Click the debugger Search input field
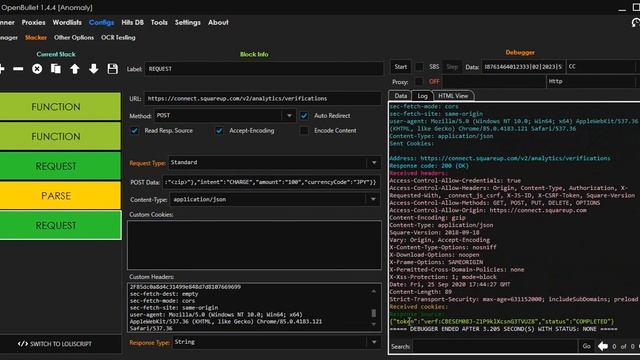Image resolution: width=640 pixels, height=360 pixels. point(495,346)
